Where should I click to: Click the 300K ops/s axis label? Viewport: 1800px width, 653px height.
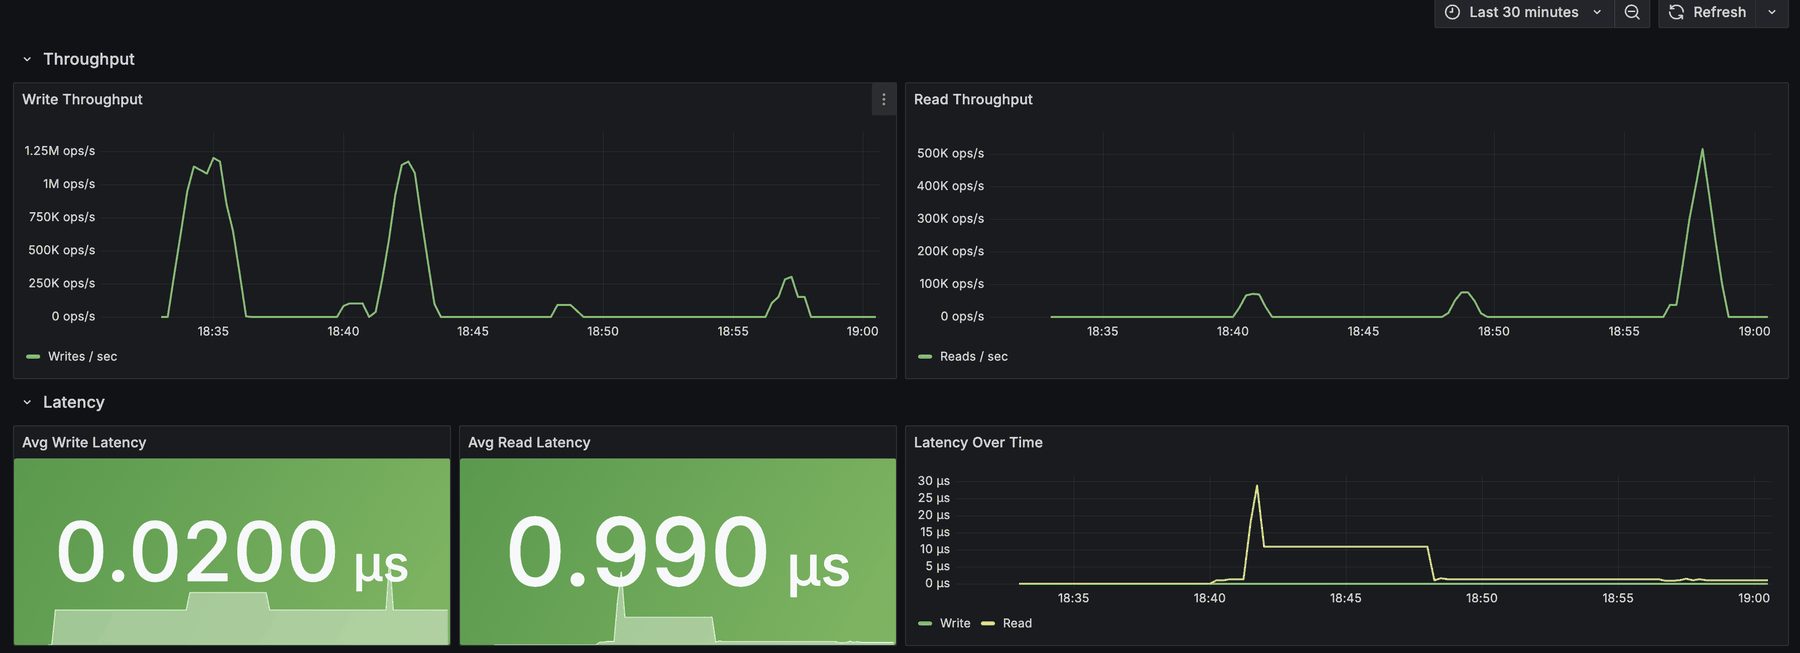tap(950, 218)
